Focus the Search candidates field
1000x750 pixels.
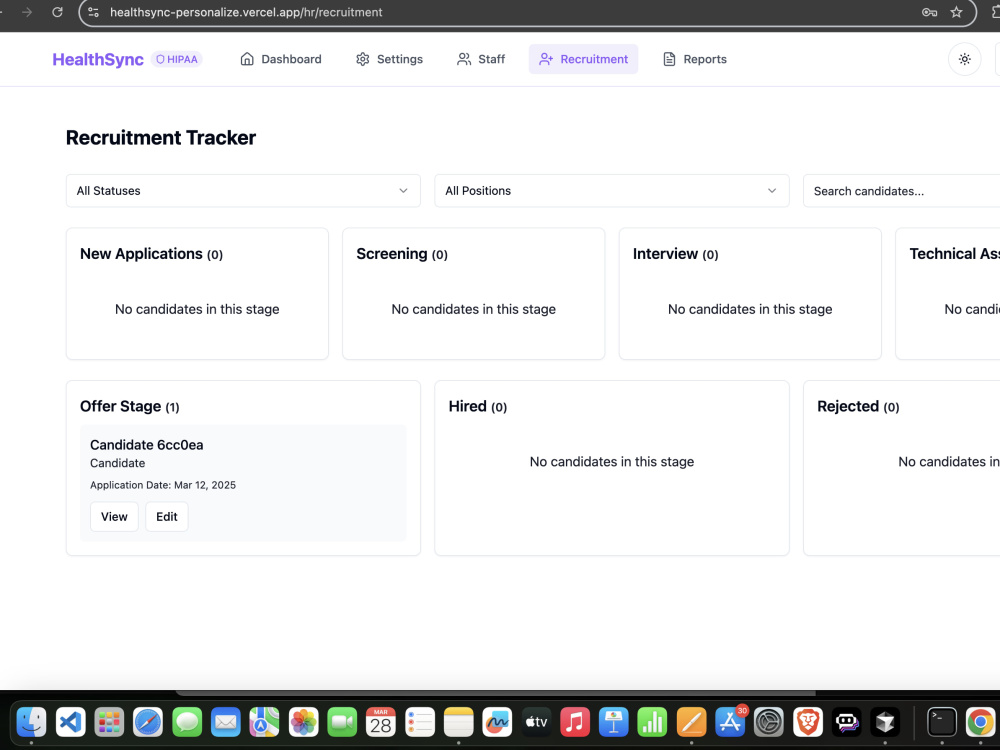tap(901, 191)
